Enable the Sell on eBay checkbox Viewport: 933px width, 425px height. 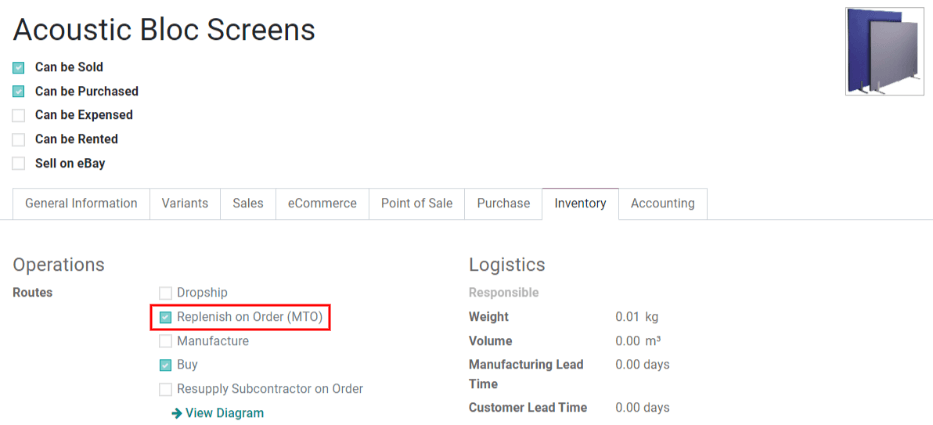[18, 164]
